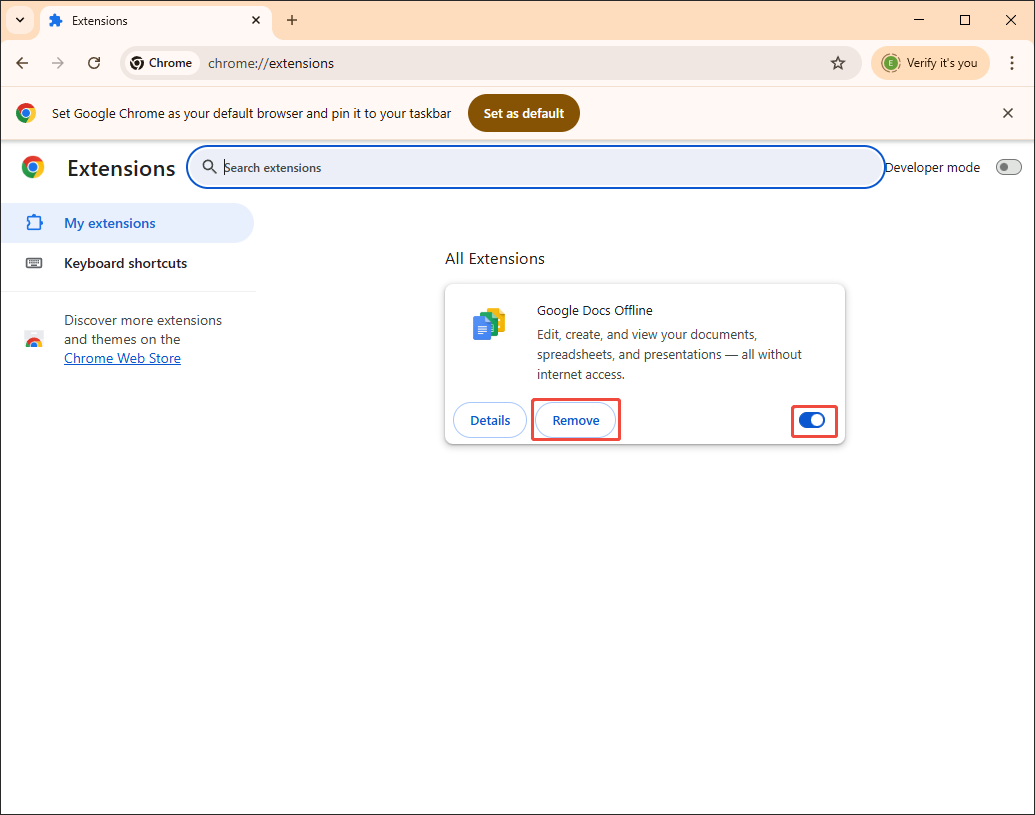Click the Verify it's you profile button
This screenshot has width=1035, height=815.
click(x=930, y=62)
